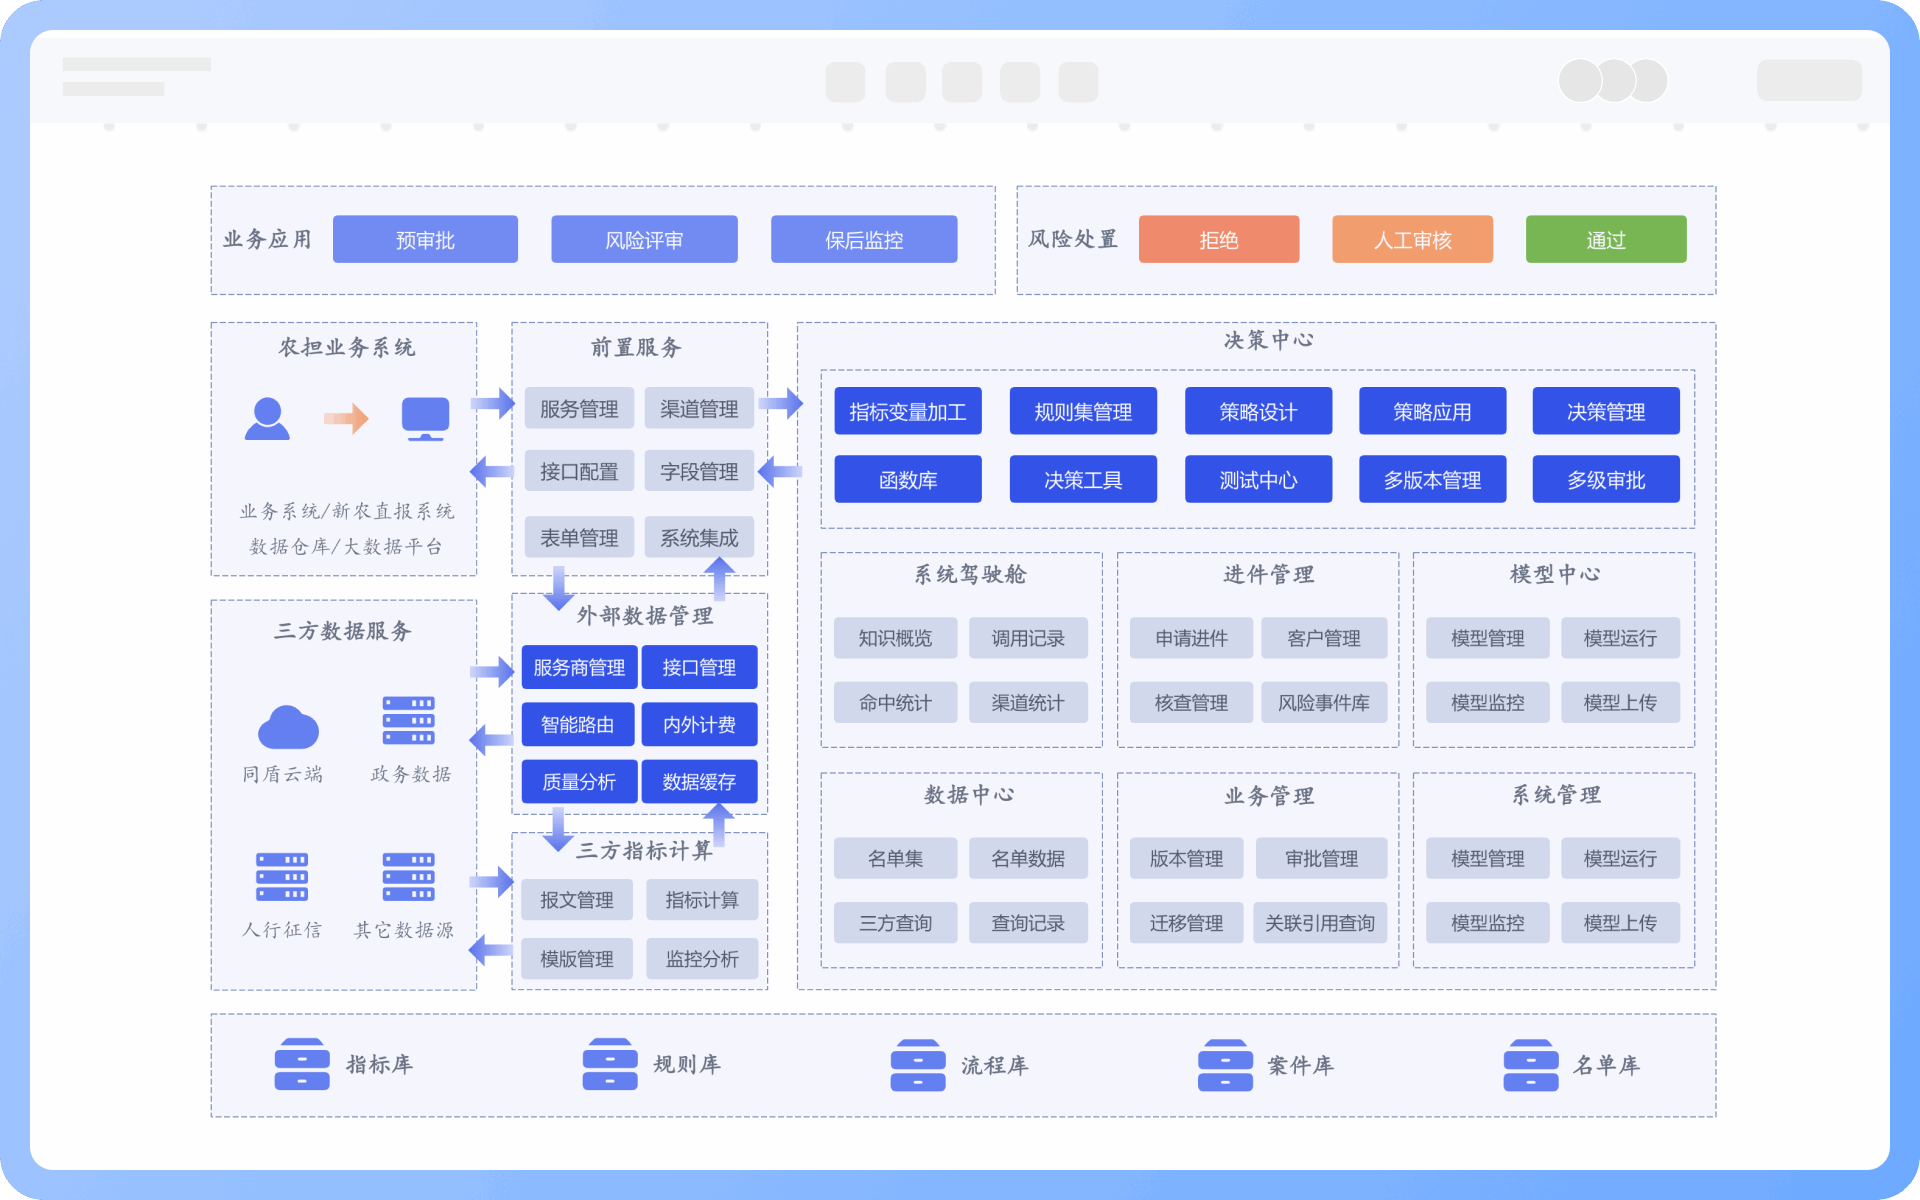Open 申请进件 under 进件管理
Viewport: 1920px width, 1200px height.
tap(1191, 638)
